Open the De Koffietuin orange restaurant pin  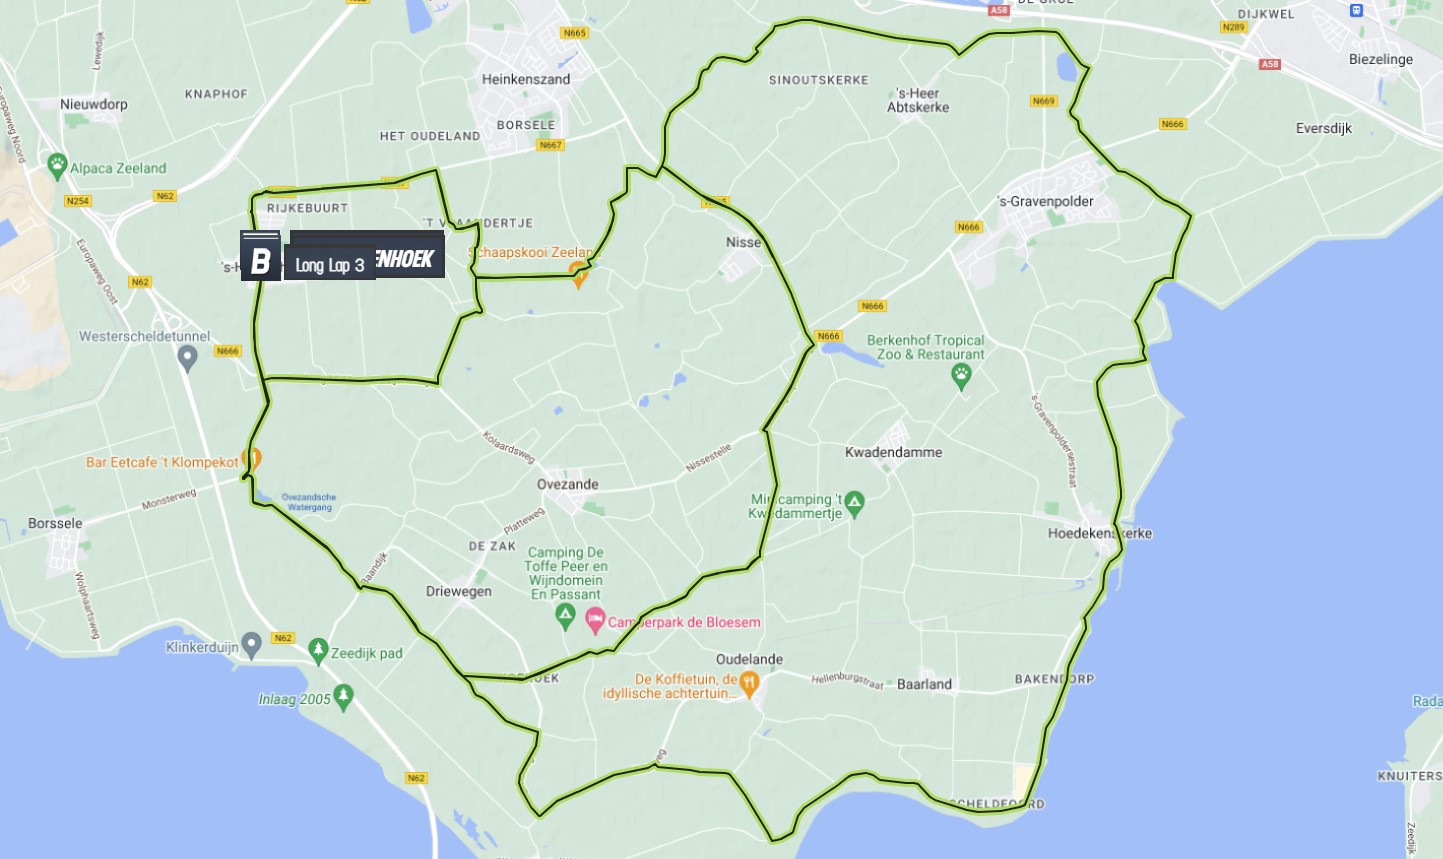(750, 683)
